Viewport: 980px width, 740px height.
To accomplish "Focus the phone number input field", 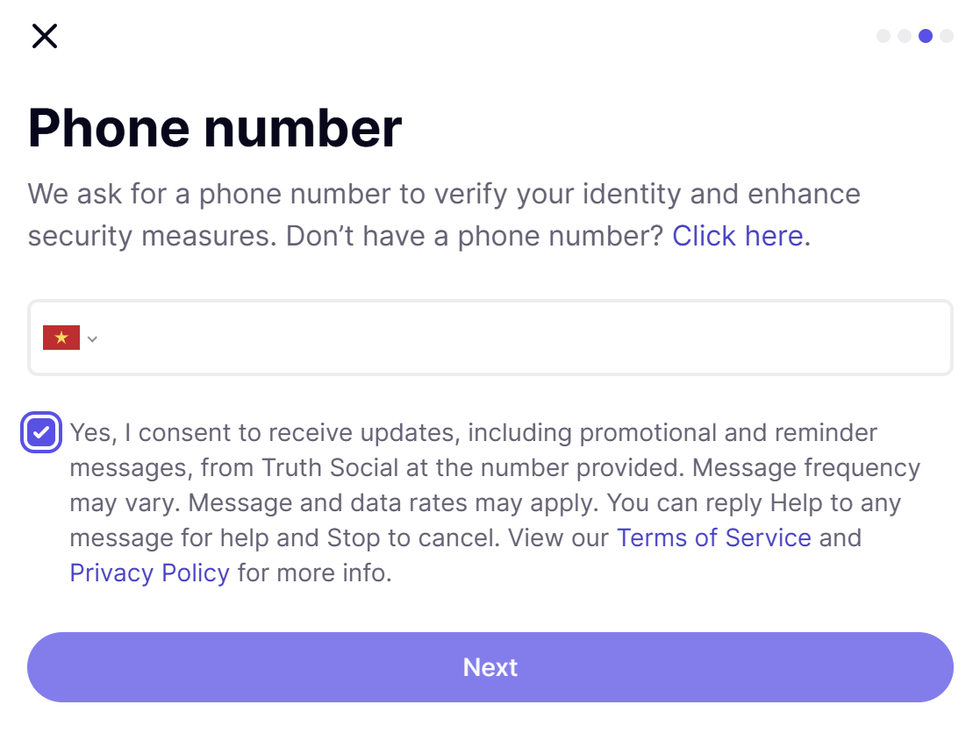I will coord(520,338).
